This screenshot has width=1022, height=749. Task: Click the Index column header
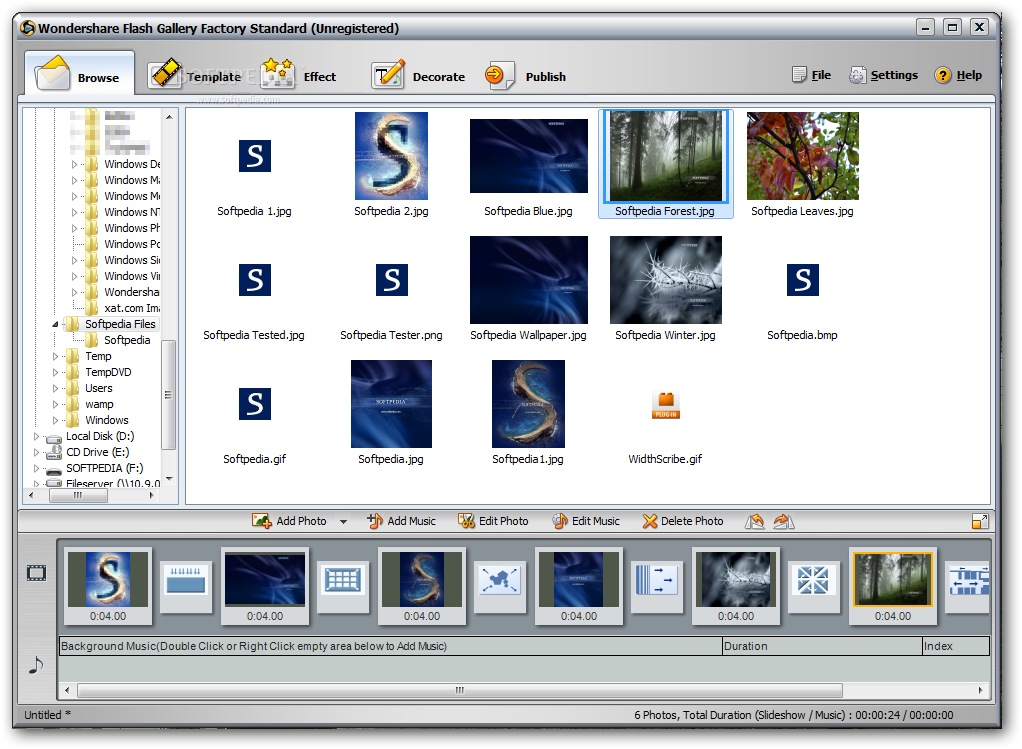pos(956,646)
